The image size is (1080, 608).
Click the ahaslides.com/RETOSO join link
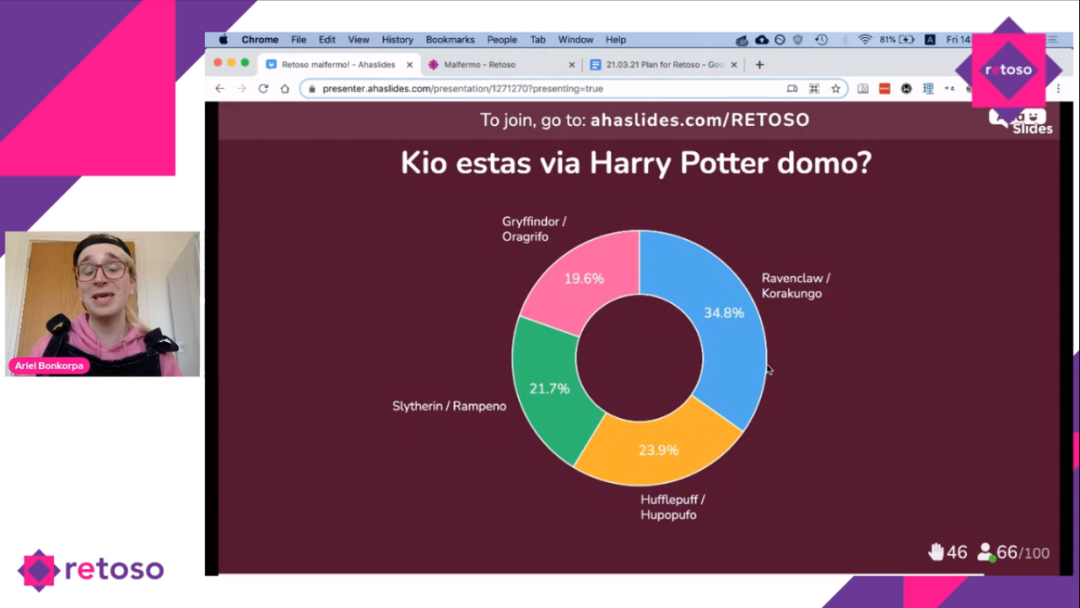(x=700, y=120)
